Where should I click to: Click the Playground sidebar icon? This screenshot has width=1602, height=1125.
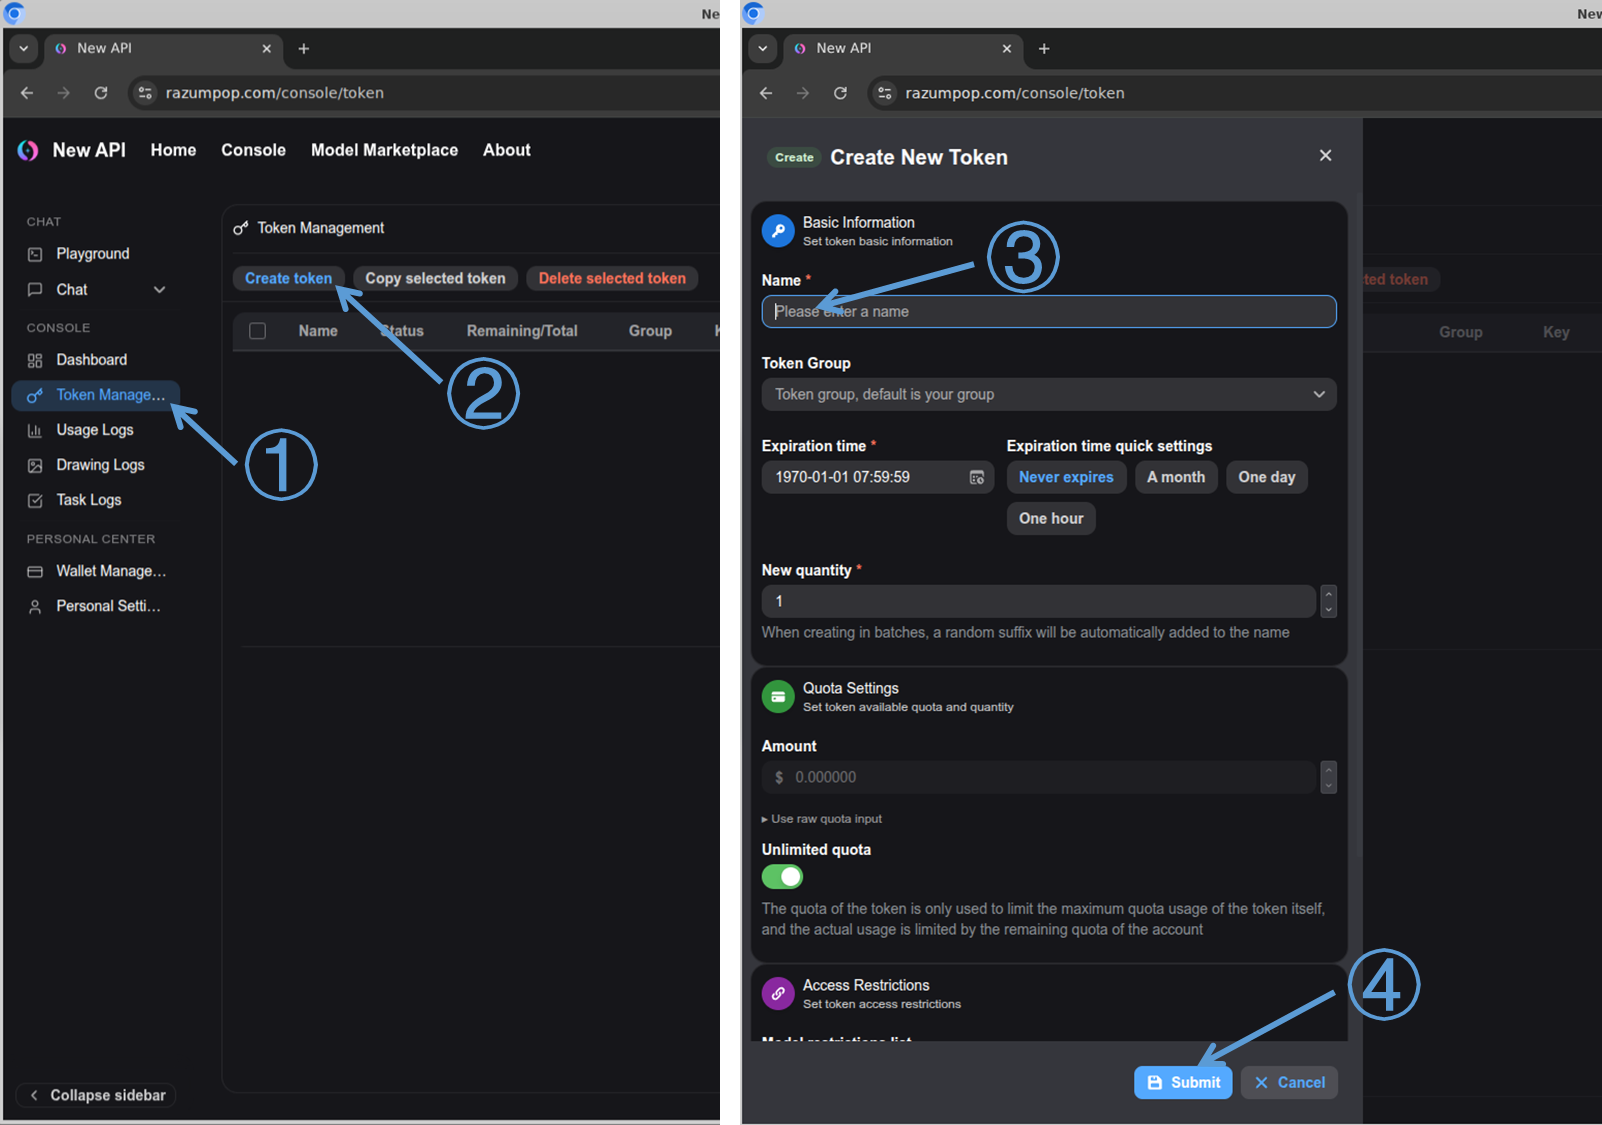click(x=35, y=254)
